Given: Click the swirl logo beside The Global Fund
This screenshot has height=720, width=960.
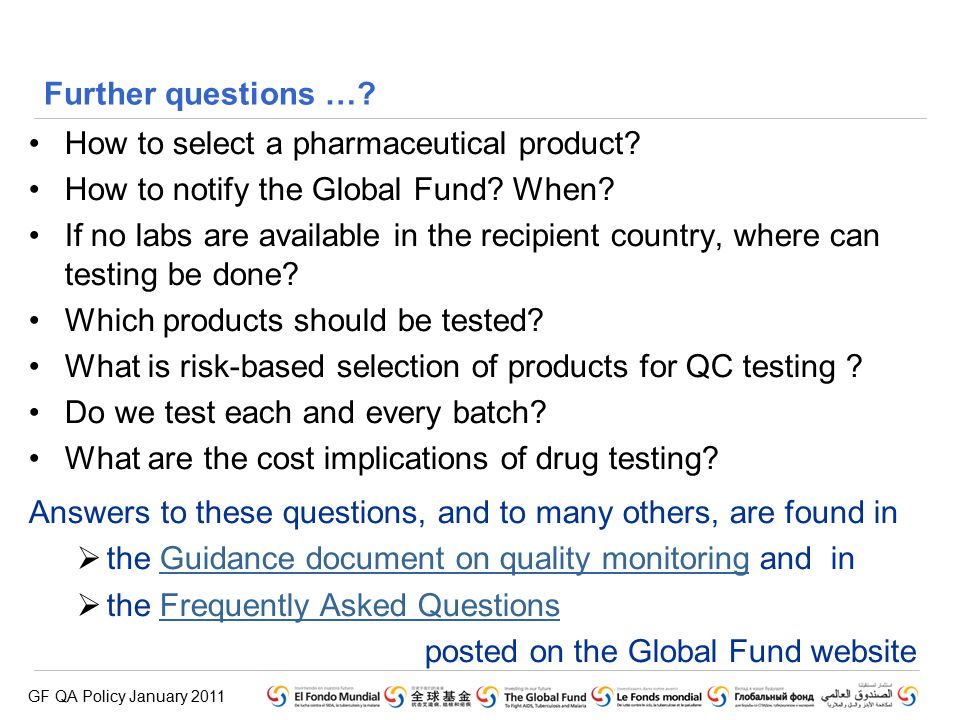Looking at the screenshot, I should click(x=487, y=696).
